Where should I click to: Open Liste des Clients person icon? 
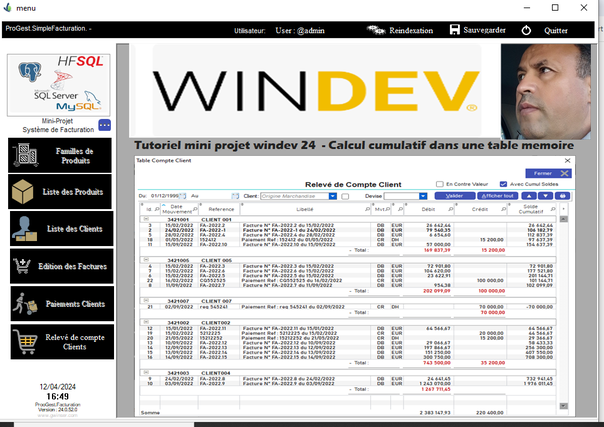pyautogui.click(x=24, y=229)
